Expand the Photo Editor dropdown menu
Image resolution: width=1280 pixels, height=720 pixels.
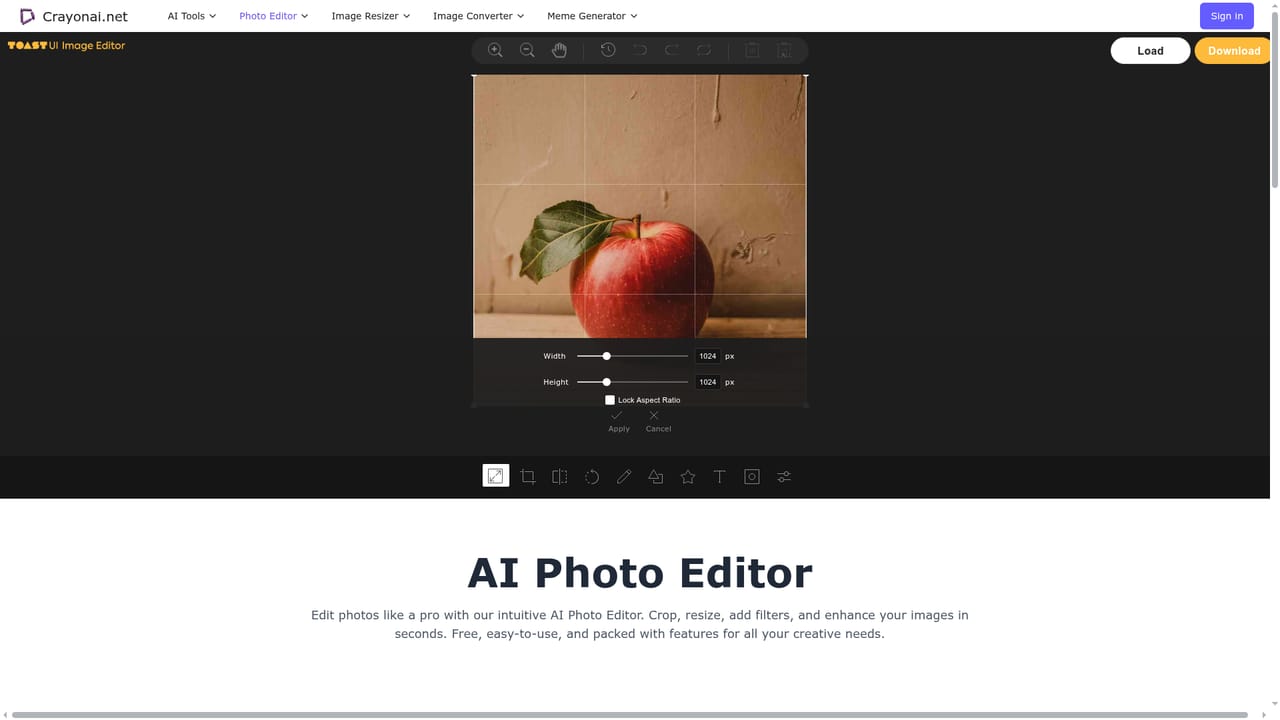coord(273,16)
